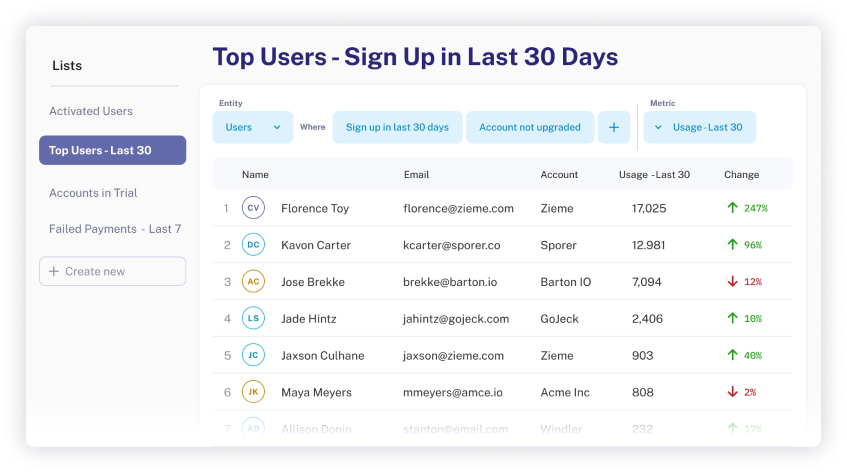Image resolution: width=847 pixels, height=473 pixels.
Task: Select the Top Users - Last 30 list
Action: (x=112, y=150)
